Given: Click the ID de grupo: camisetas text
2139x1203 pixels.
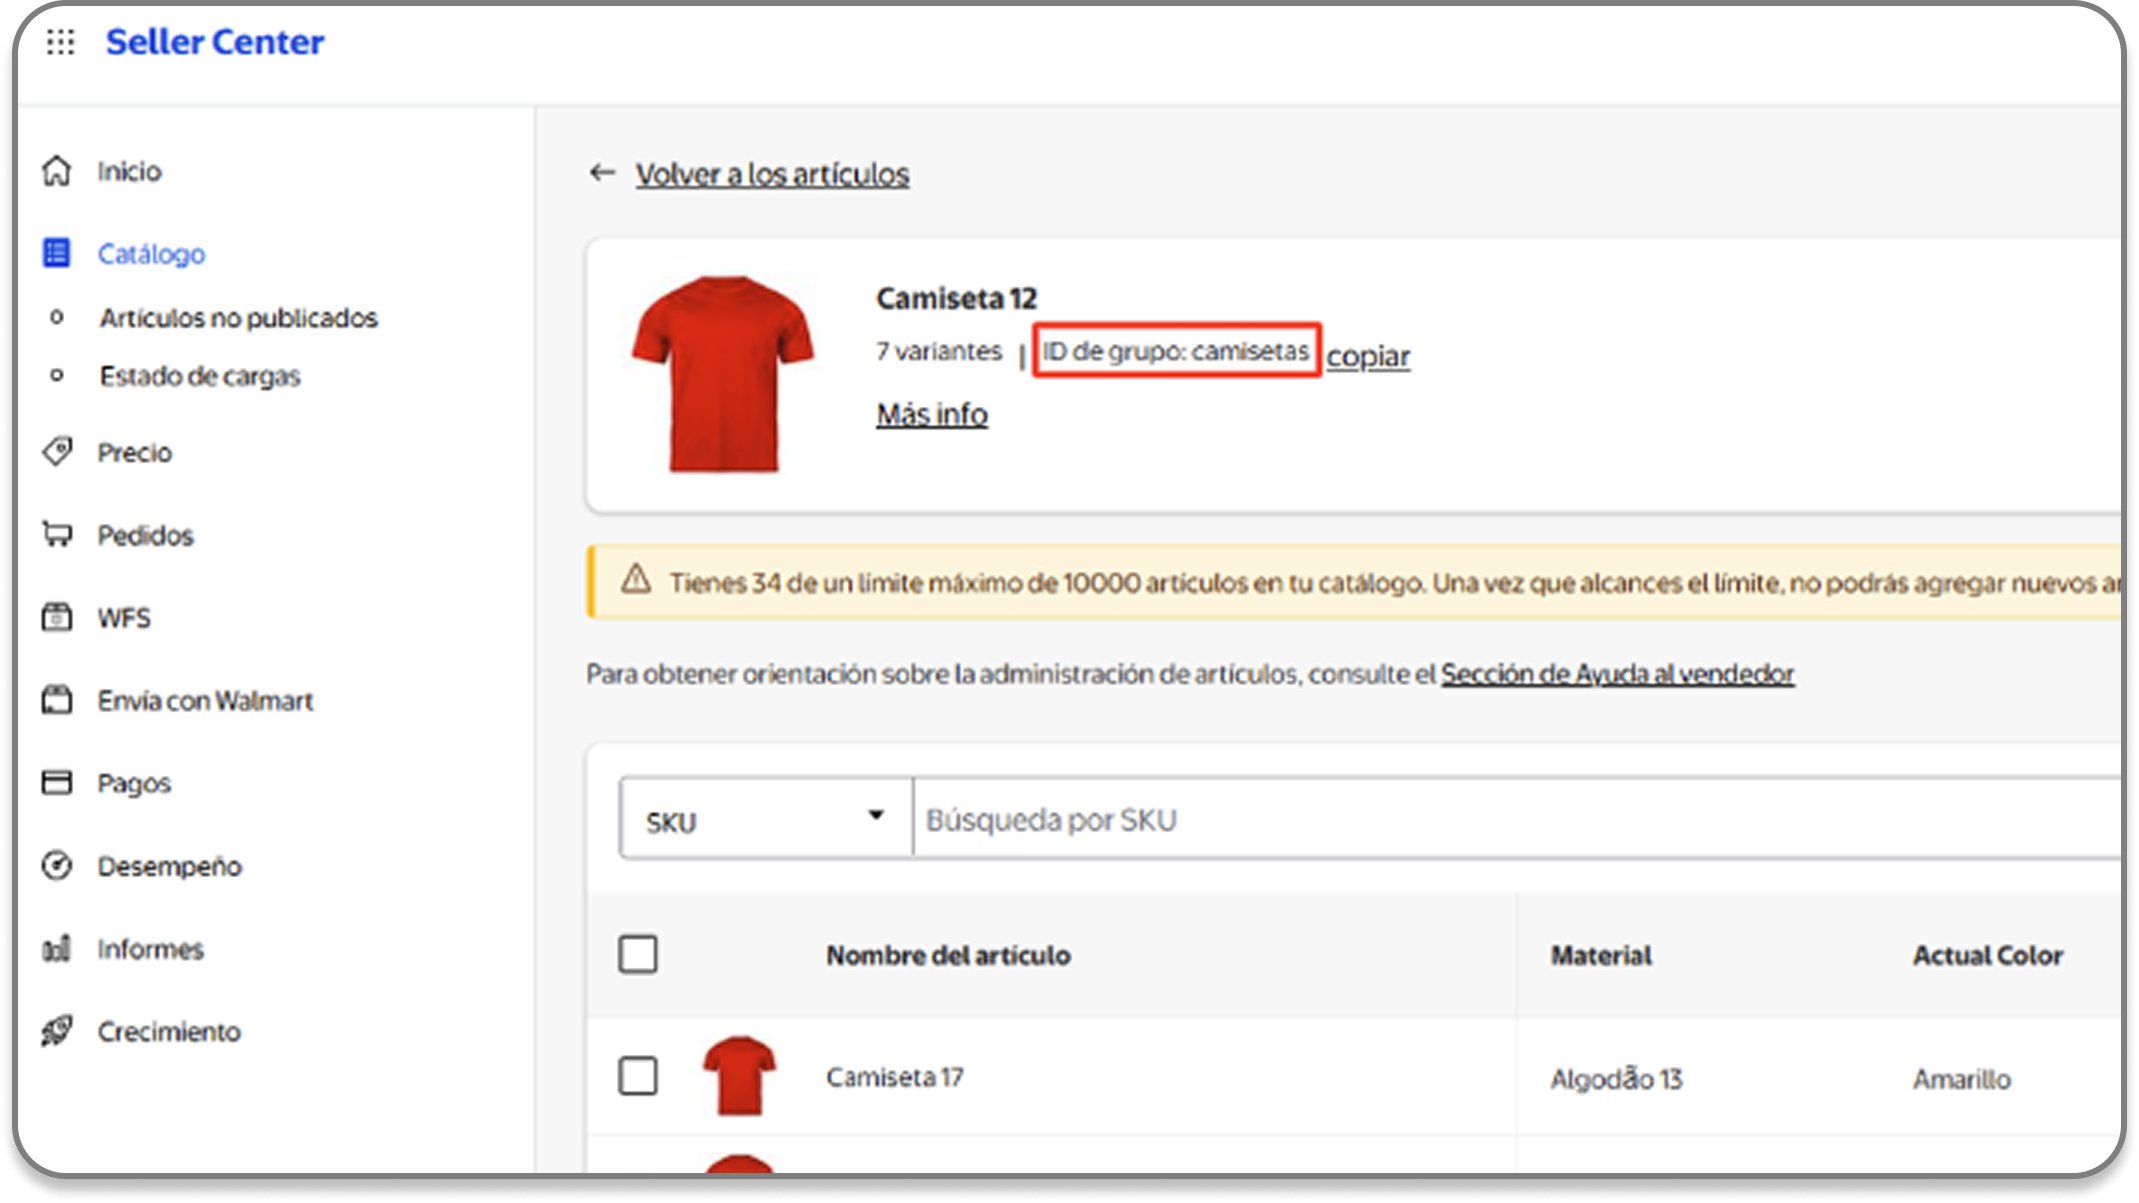Looking at the screenshot, I should pos(1176,351).
